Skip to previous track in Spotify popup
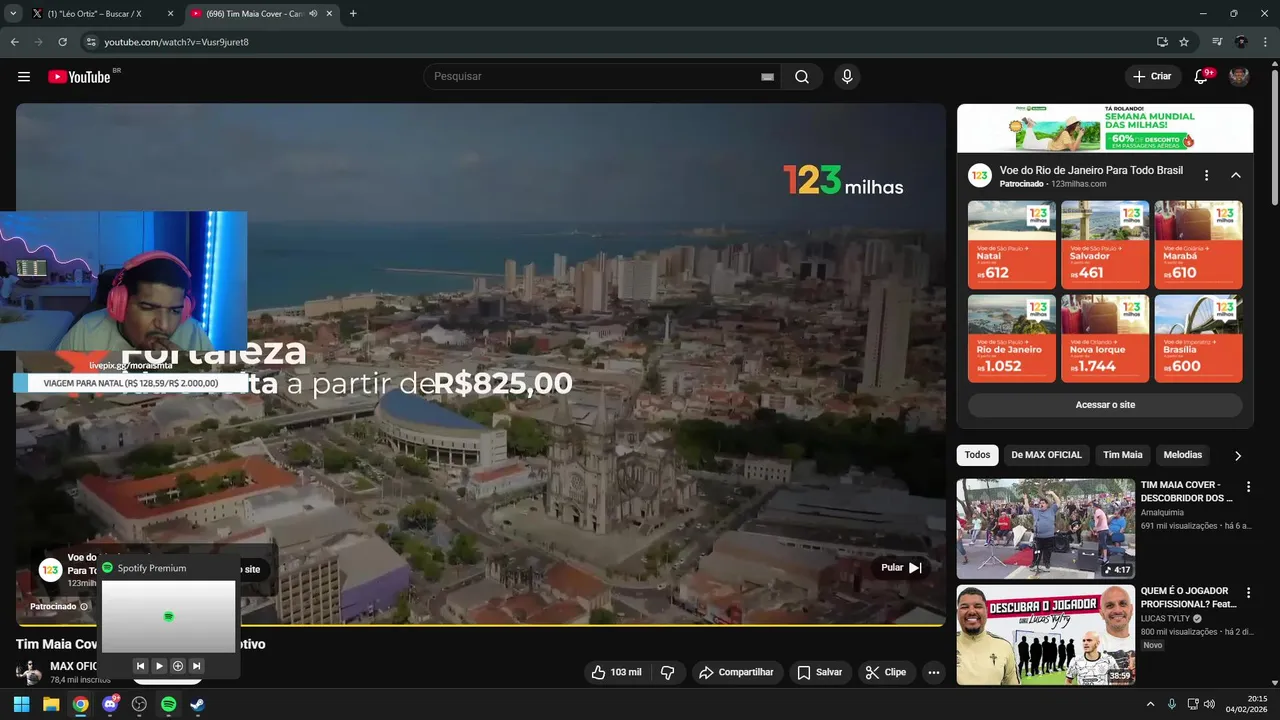Viewport: 1280px width, 720px height. 140,666
